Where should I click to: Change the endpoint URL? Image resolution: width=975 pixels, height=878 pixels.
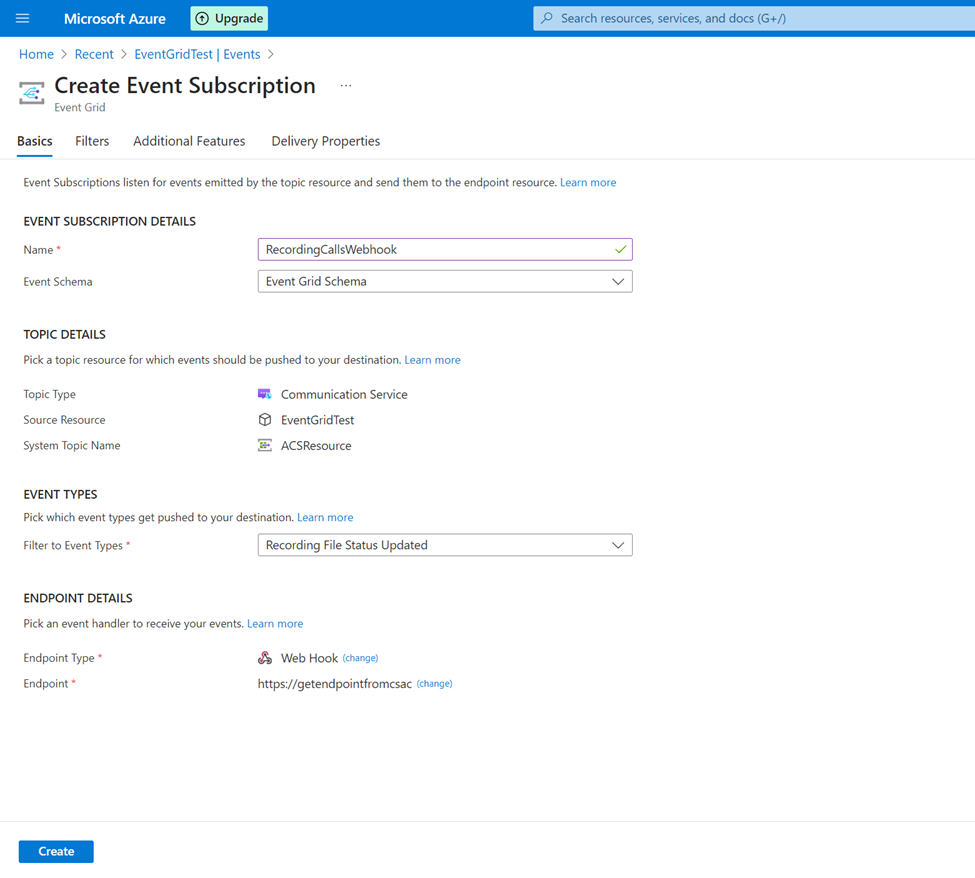point(434,683)
